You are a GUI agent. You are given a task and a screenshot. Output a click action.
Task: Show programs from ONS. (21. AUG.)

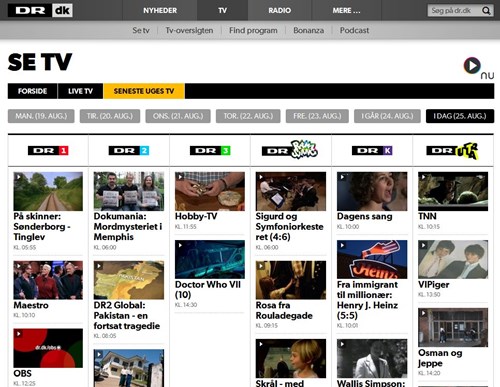(x=178, y=116)
